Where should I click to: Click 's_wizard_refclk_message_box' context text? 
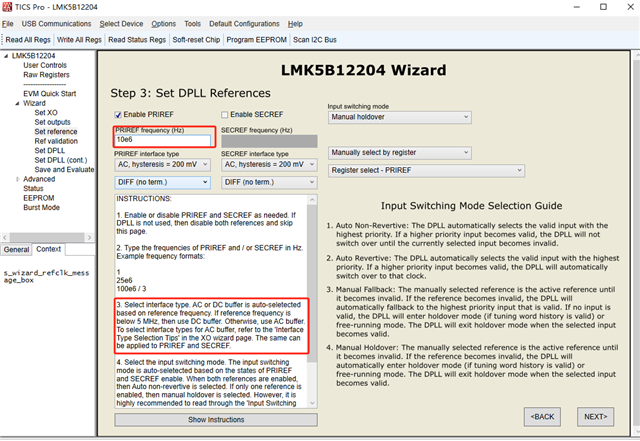(x=46, y=276)
